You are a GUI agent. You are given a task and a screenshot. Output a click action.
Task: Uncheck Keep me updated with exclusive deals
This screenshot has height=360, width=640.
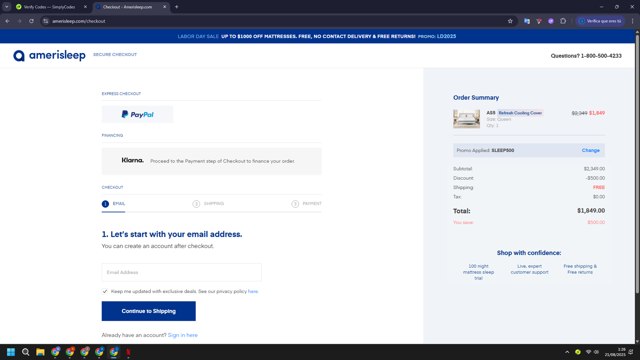[x=105, y=291]
